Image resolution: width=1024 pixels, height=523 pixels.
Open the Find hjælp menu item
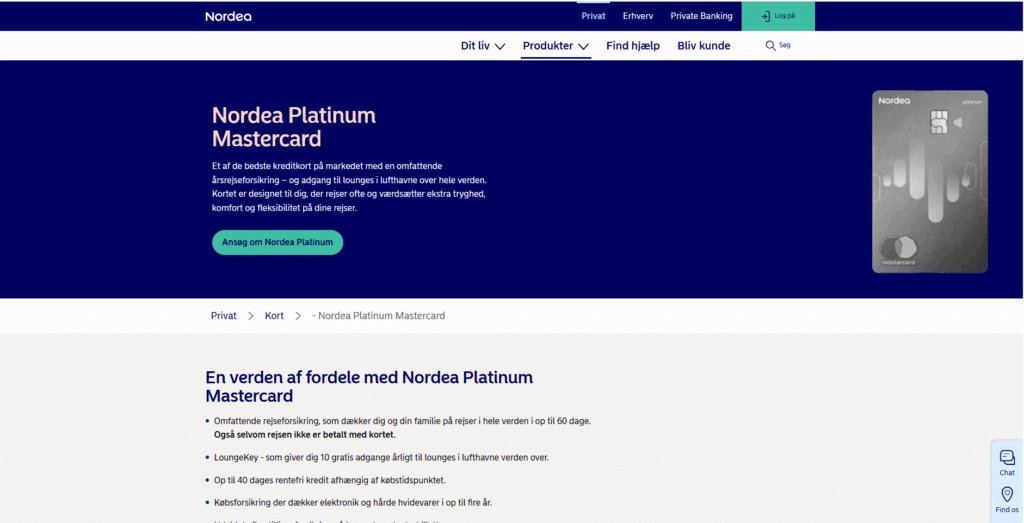tap(632, 46)
